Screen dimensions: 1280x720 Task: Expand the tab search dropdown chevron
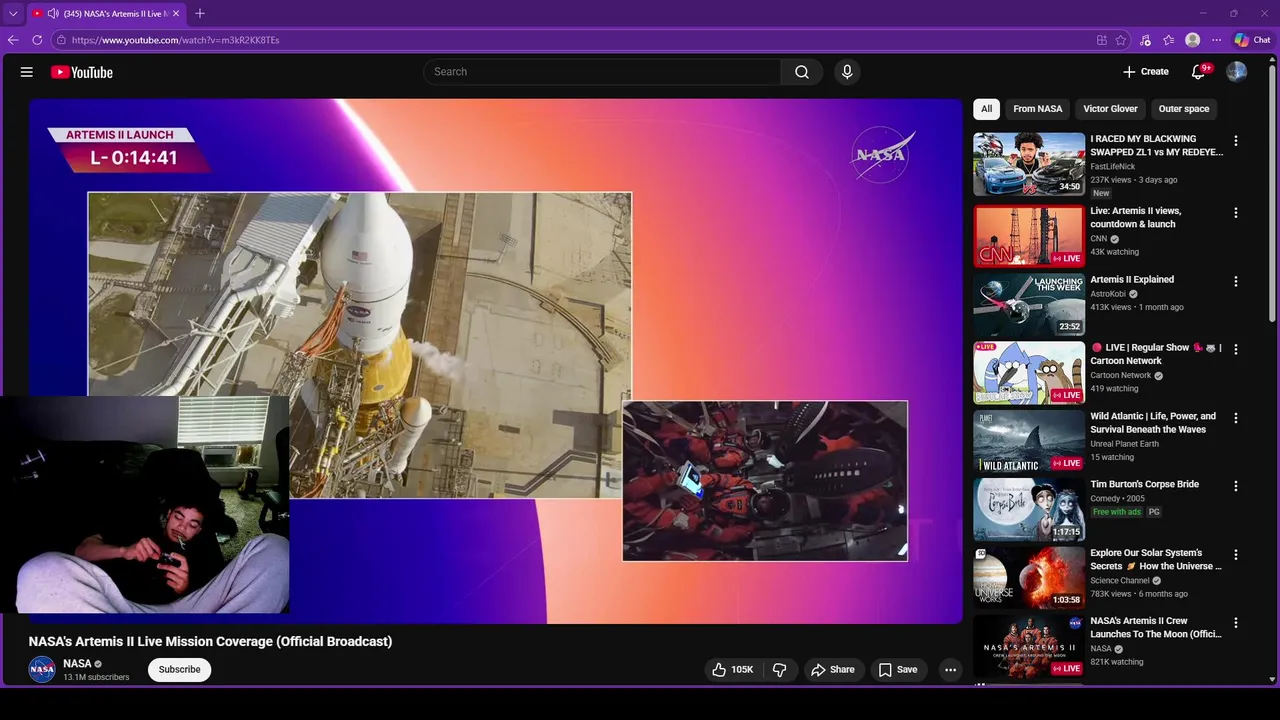(x=13, y=13)
